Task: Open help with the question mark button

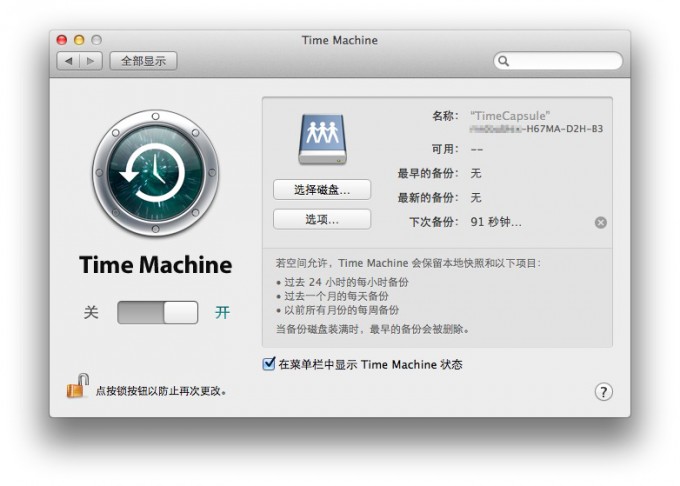Action: 603,392
